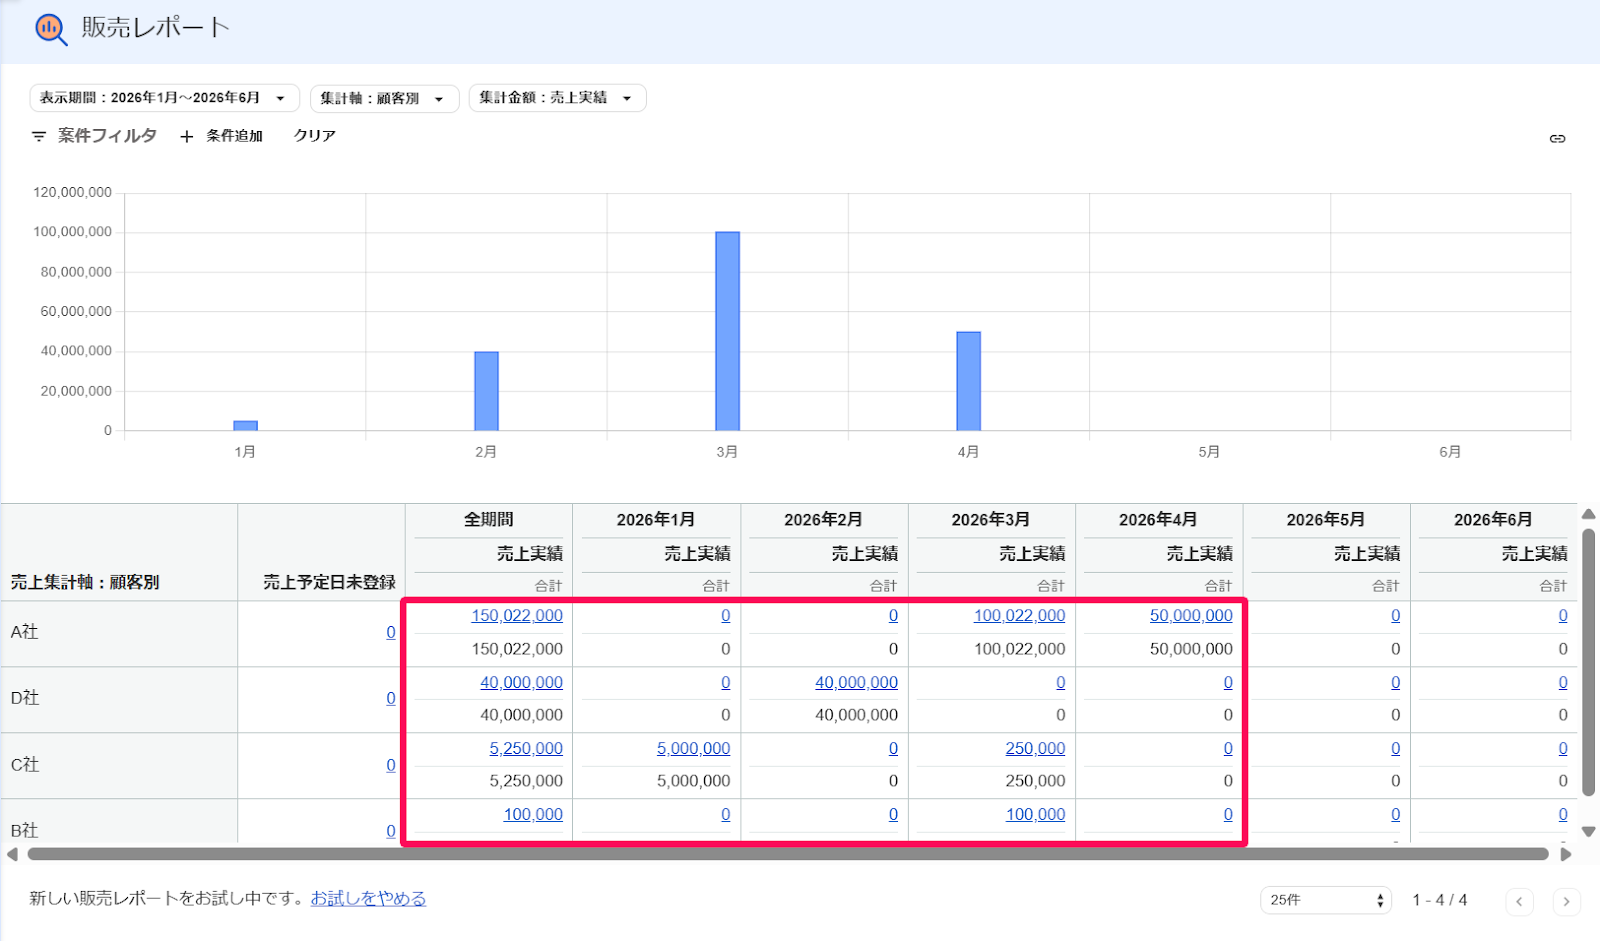The height and width of the screenshot is (941, 1600).
Task: Click C社 売上予定日未登録 link 0
Action: 391,765
